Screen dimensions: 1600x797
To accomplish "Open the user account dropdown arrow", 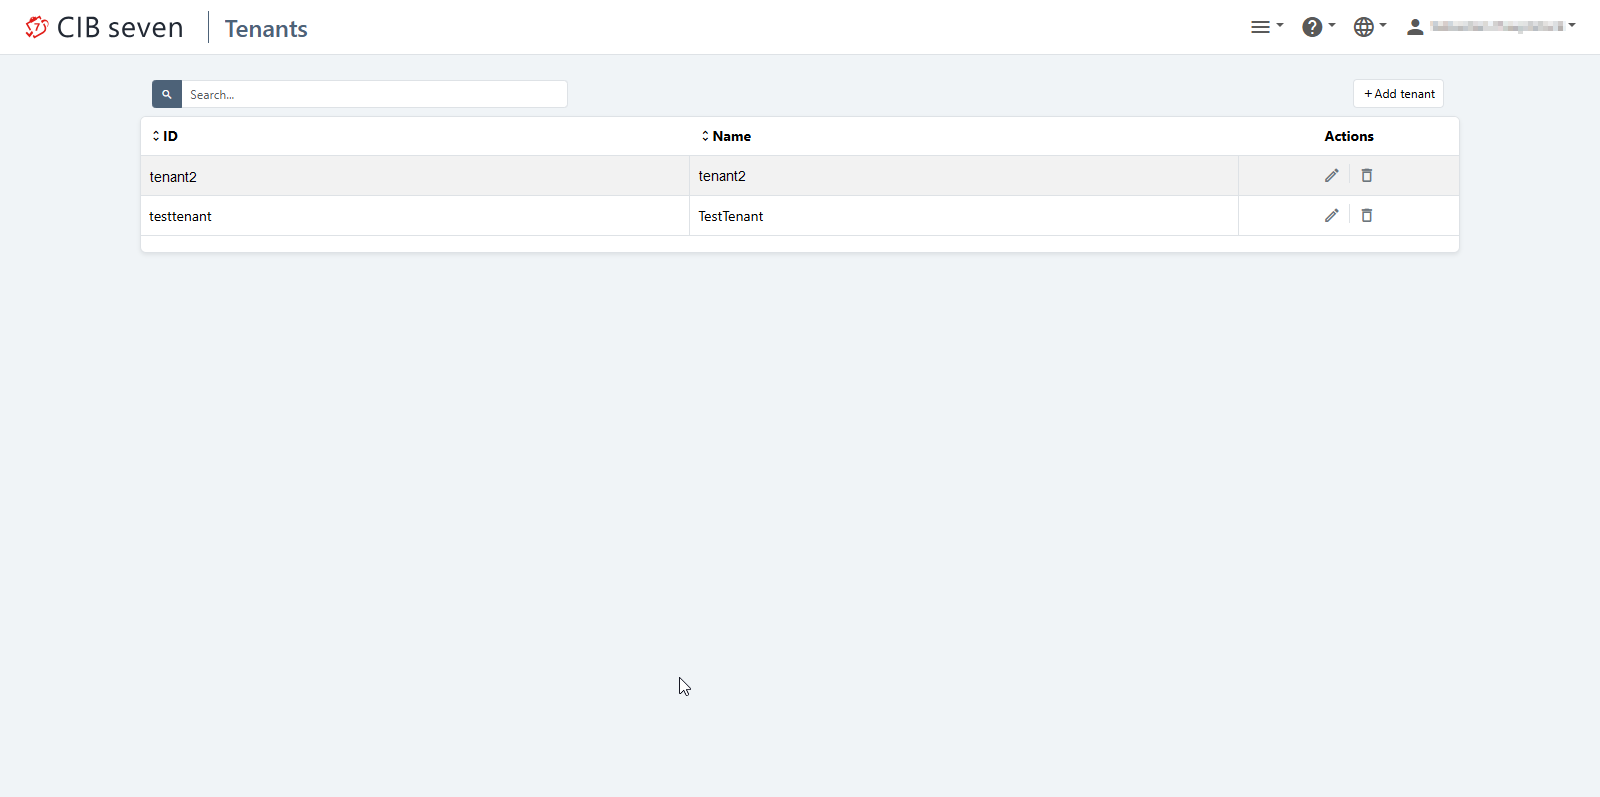I will 1572,26.
